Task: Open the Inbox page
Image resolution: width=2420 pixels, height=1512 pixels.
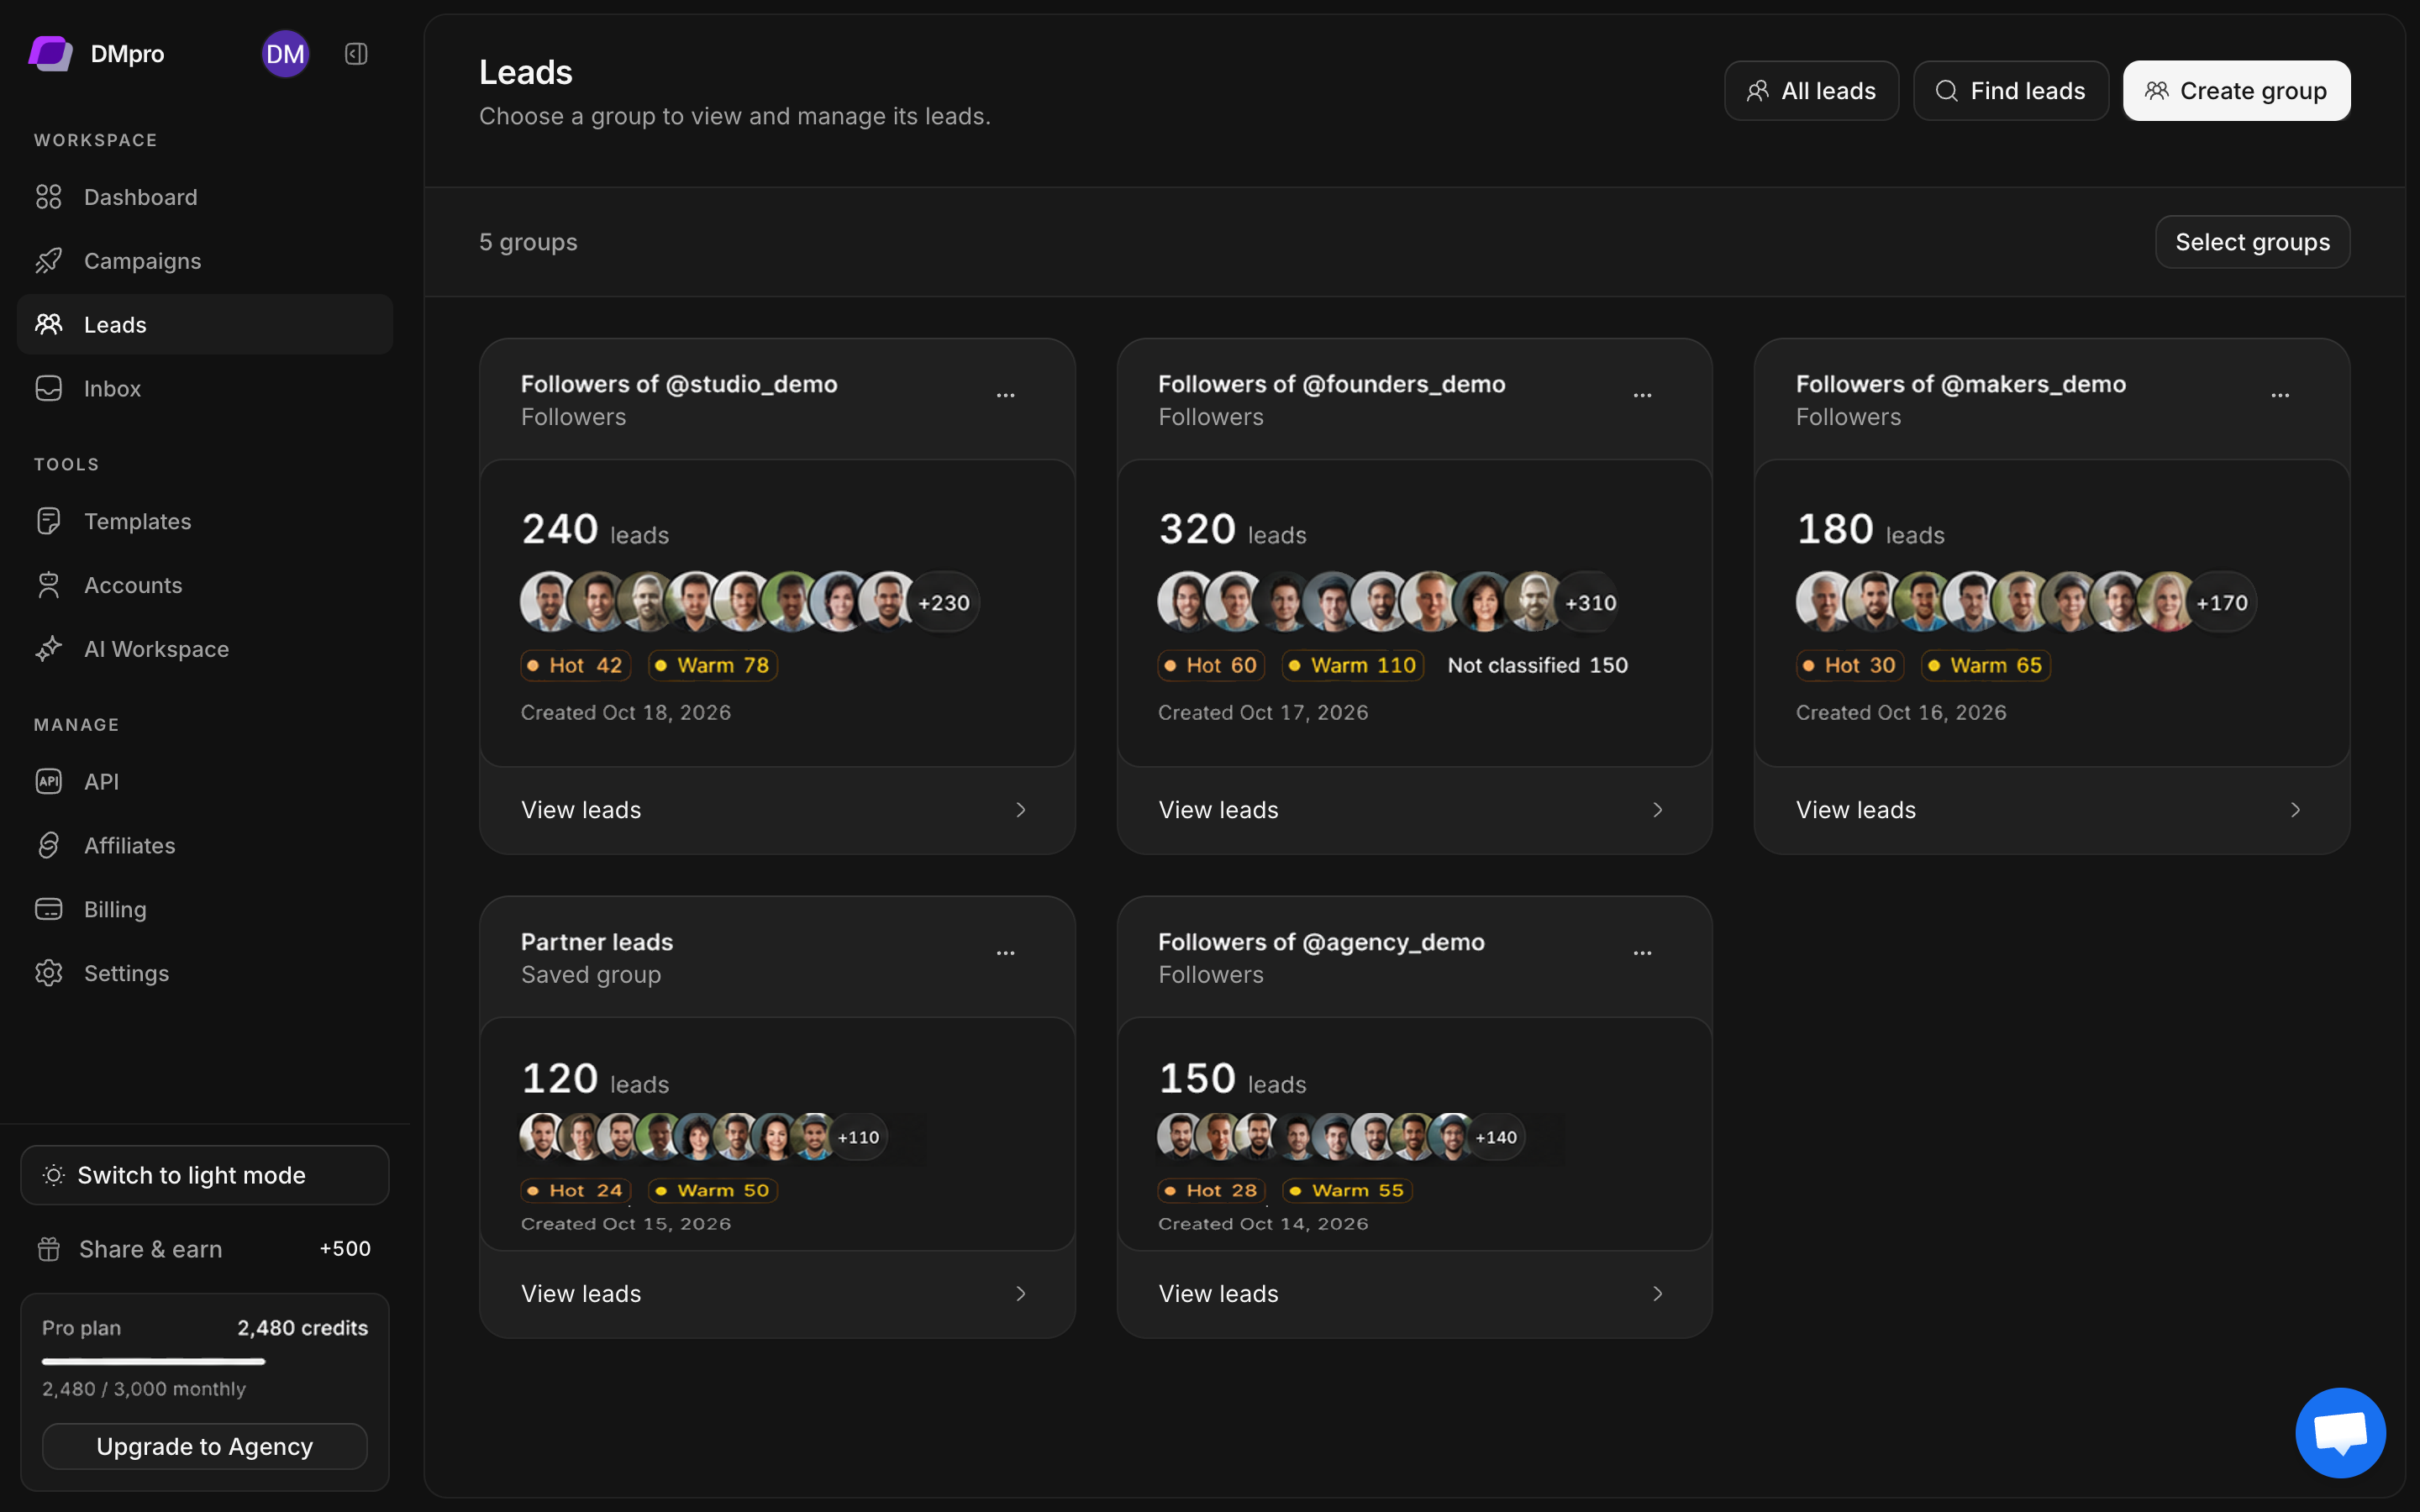Action: point(205,388)
